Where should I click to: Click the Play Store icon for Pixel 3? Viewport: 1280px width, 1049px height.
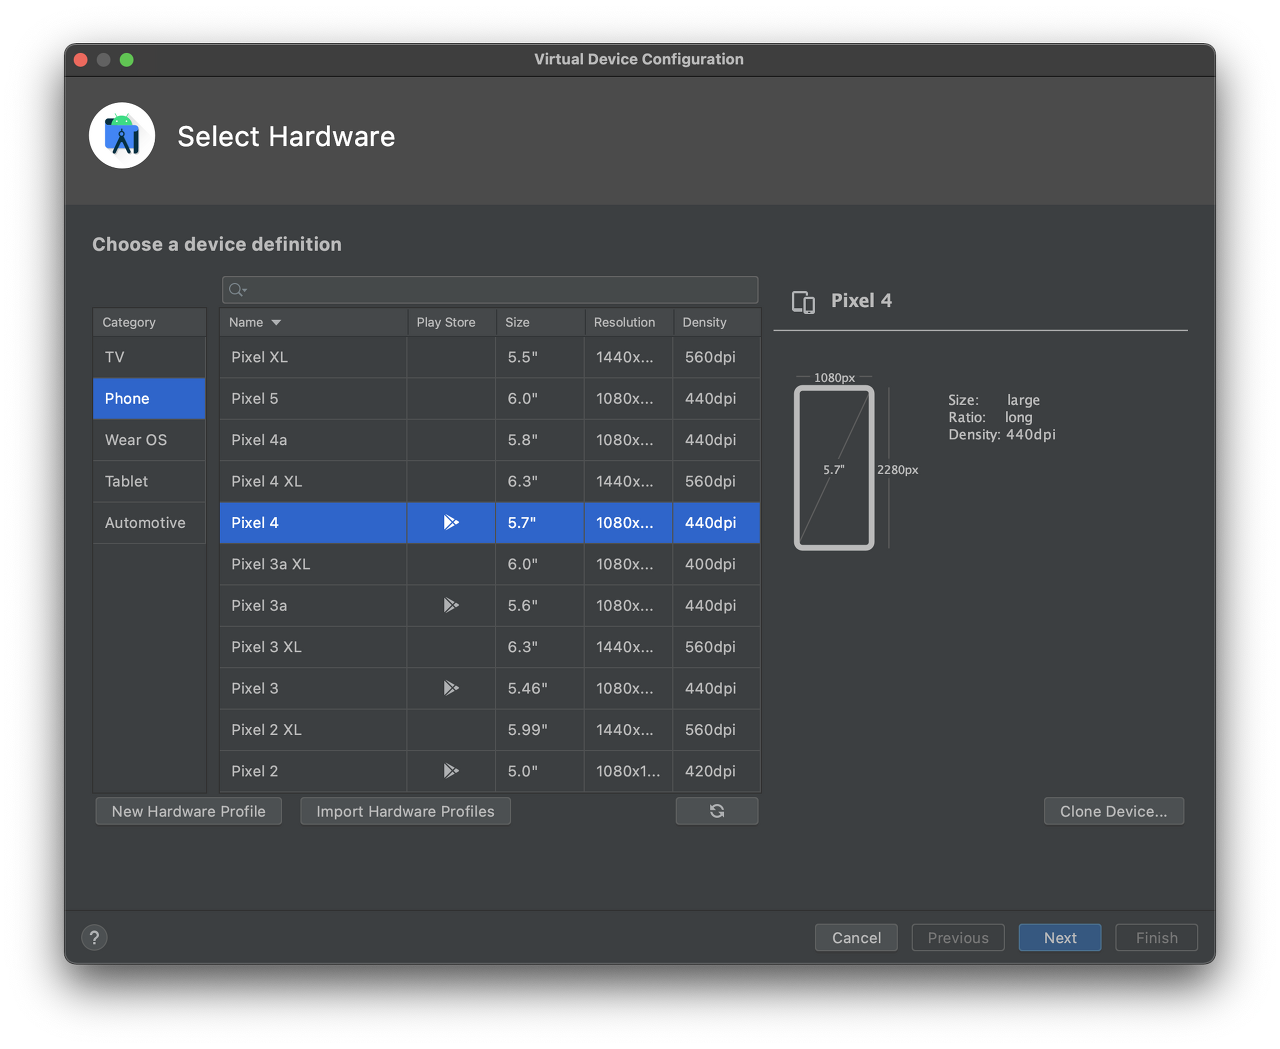click(x=451, y=688)
